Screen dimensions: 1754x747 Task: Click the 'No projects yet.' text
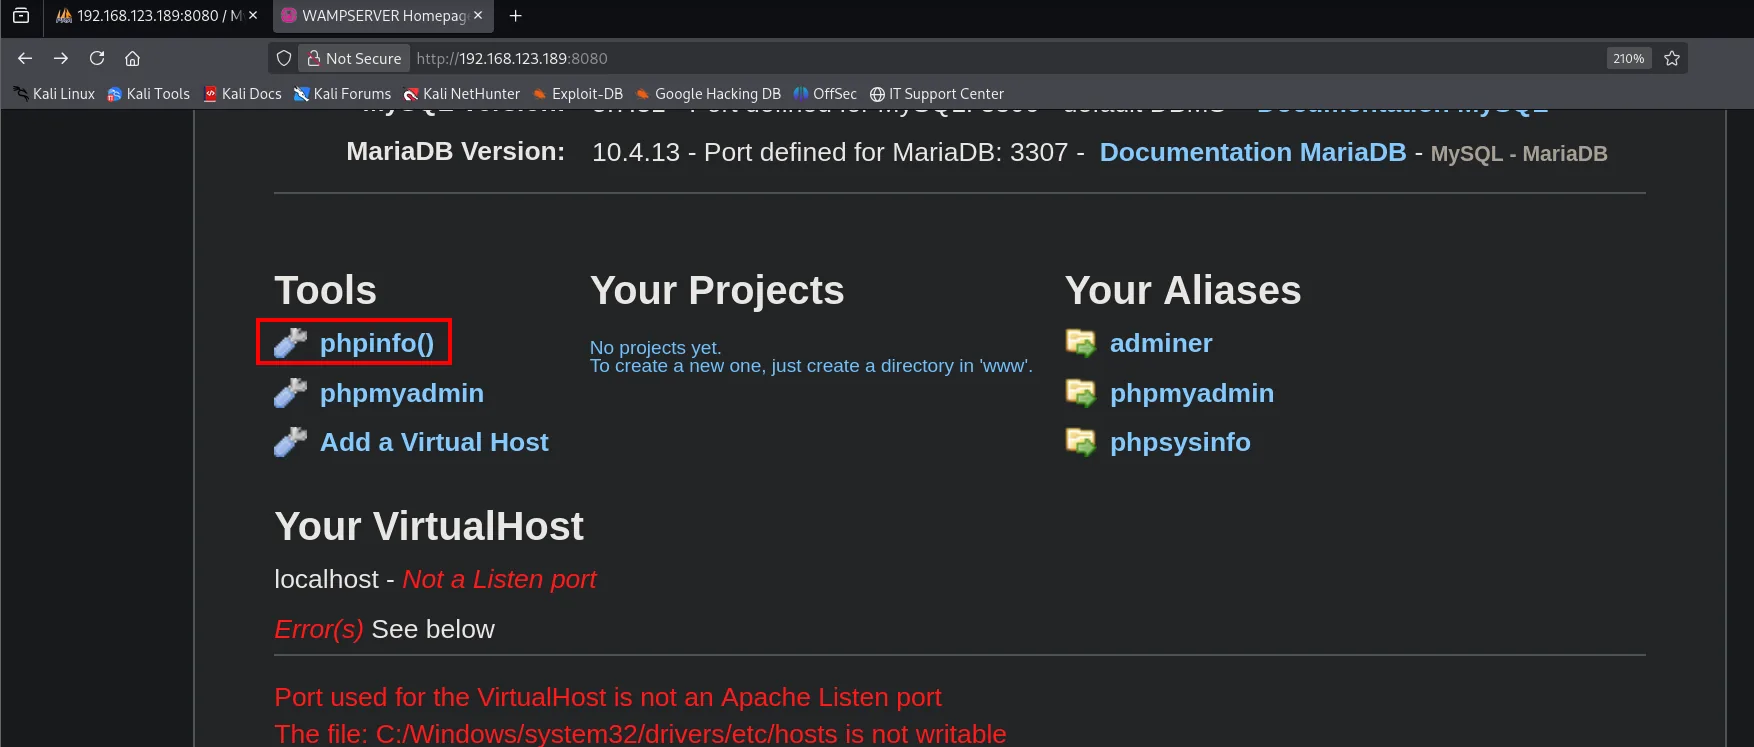[655, 347]
